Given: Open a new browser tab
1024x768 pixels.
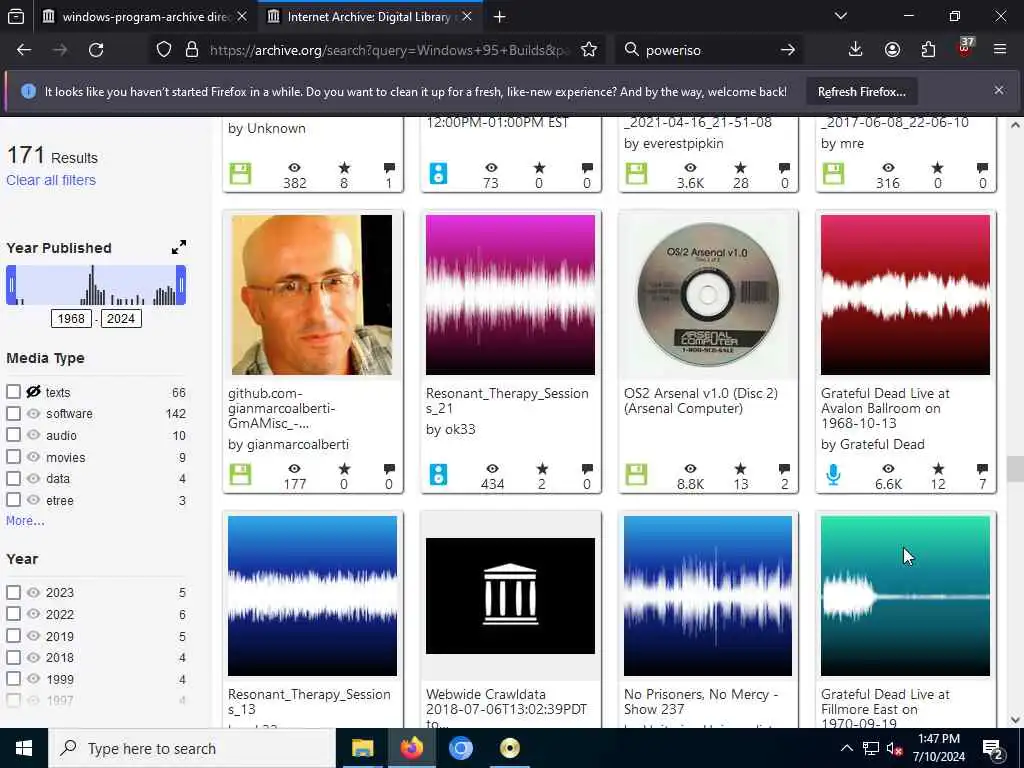Looking at the screenshot, I should point(500,17).
